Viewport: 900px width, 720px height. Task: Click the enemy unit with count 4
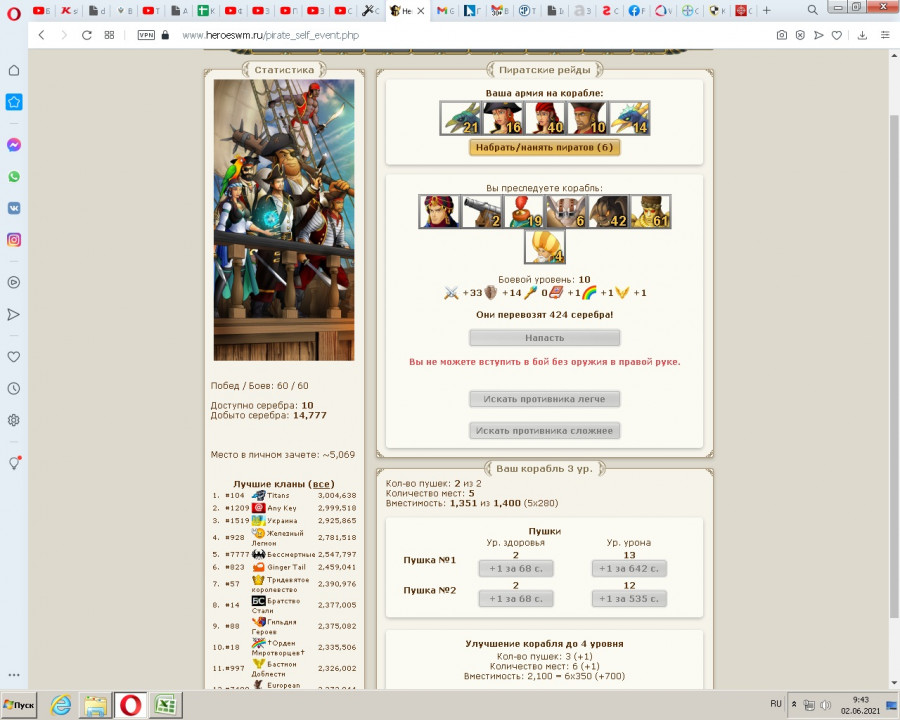point(545,247)
